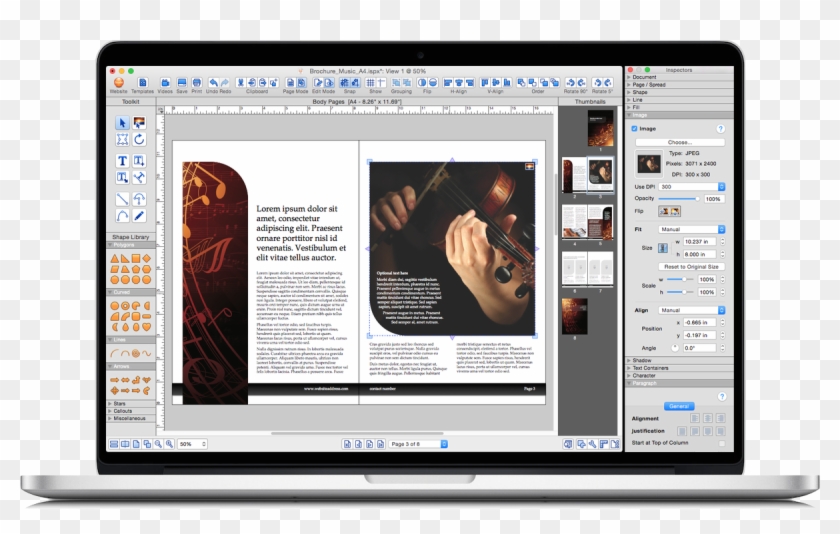The height and width of the screenshot is (534, 840).
Task: Pick the right-pointing arrow shape in Arrows library
Action: tap(115, 380)
